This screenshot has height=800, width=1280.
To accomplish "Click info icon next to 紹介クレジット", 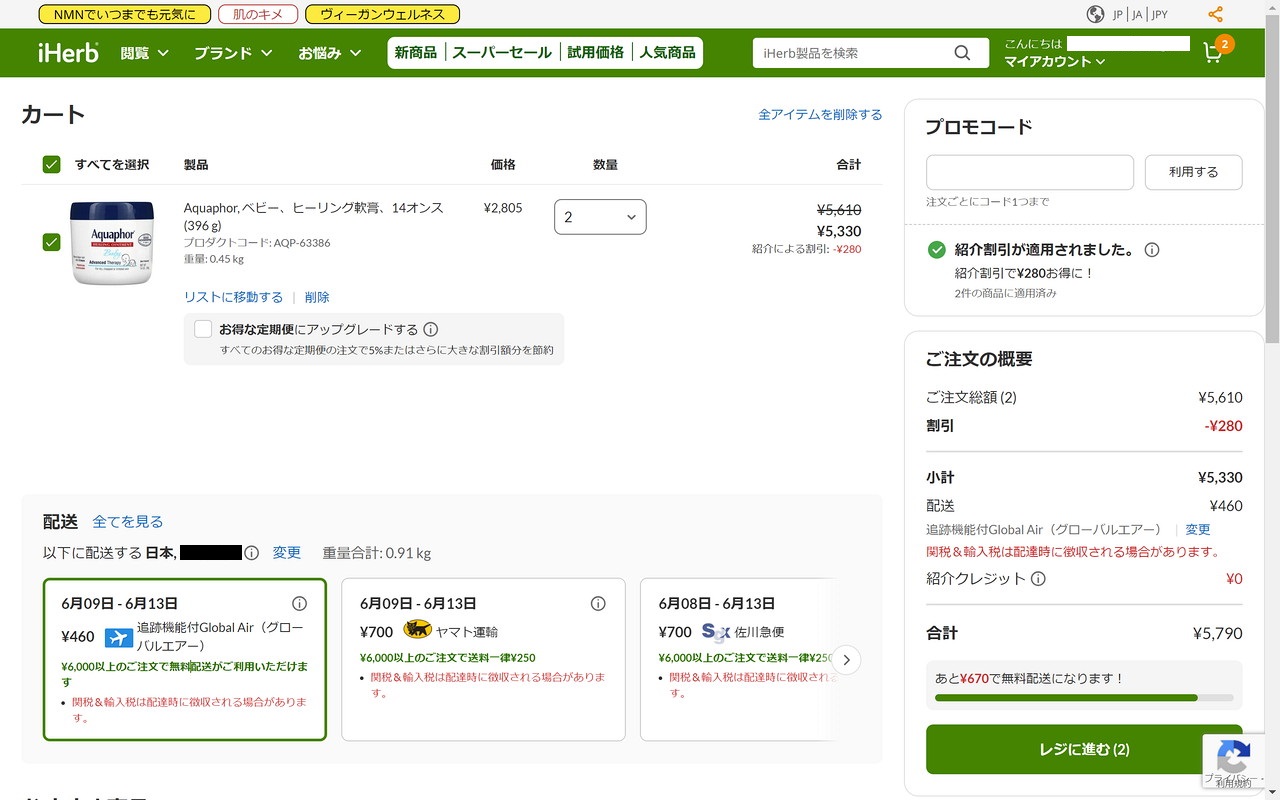I will [x=1038, y=579].
